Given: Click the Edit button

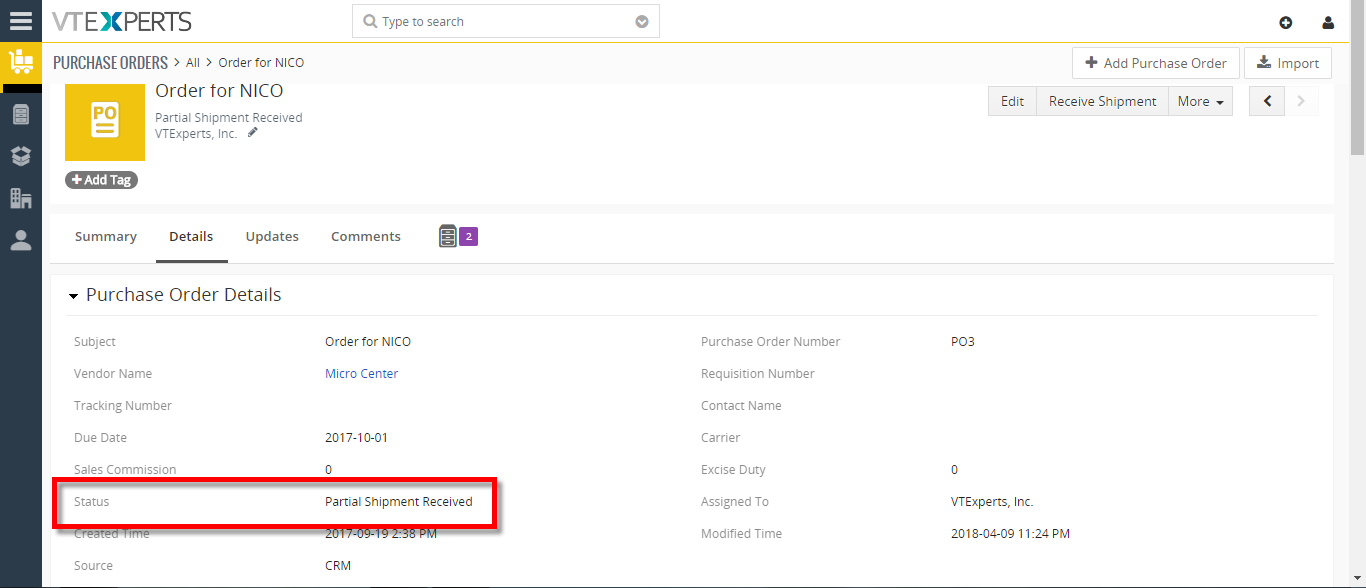Looking at the screenshot, I should tap(1012, 101).
